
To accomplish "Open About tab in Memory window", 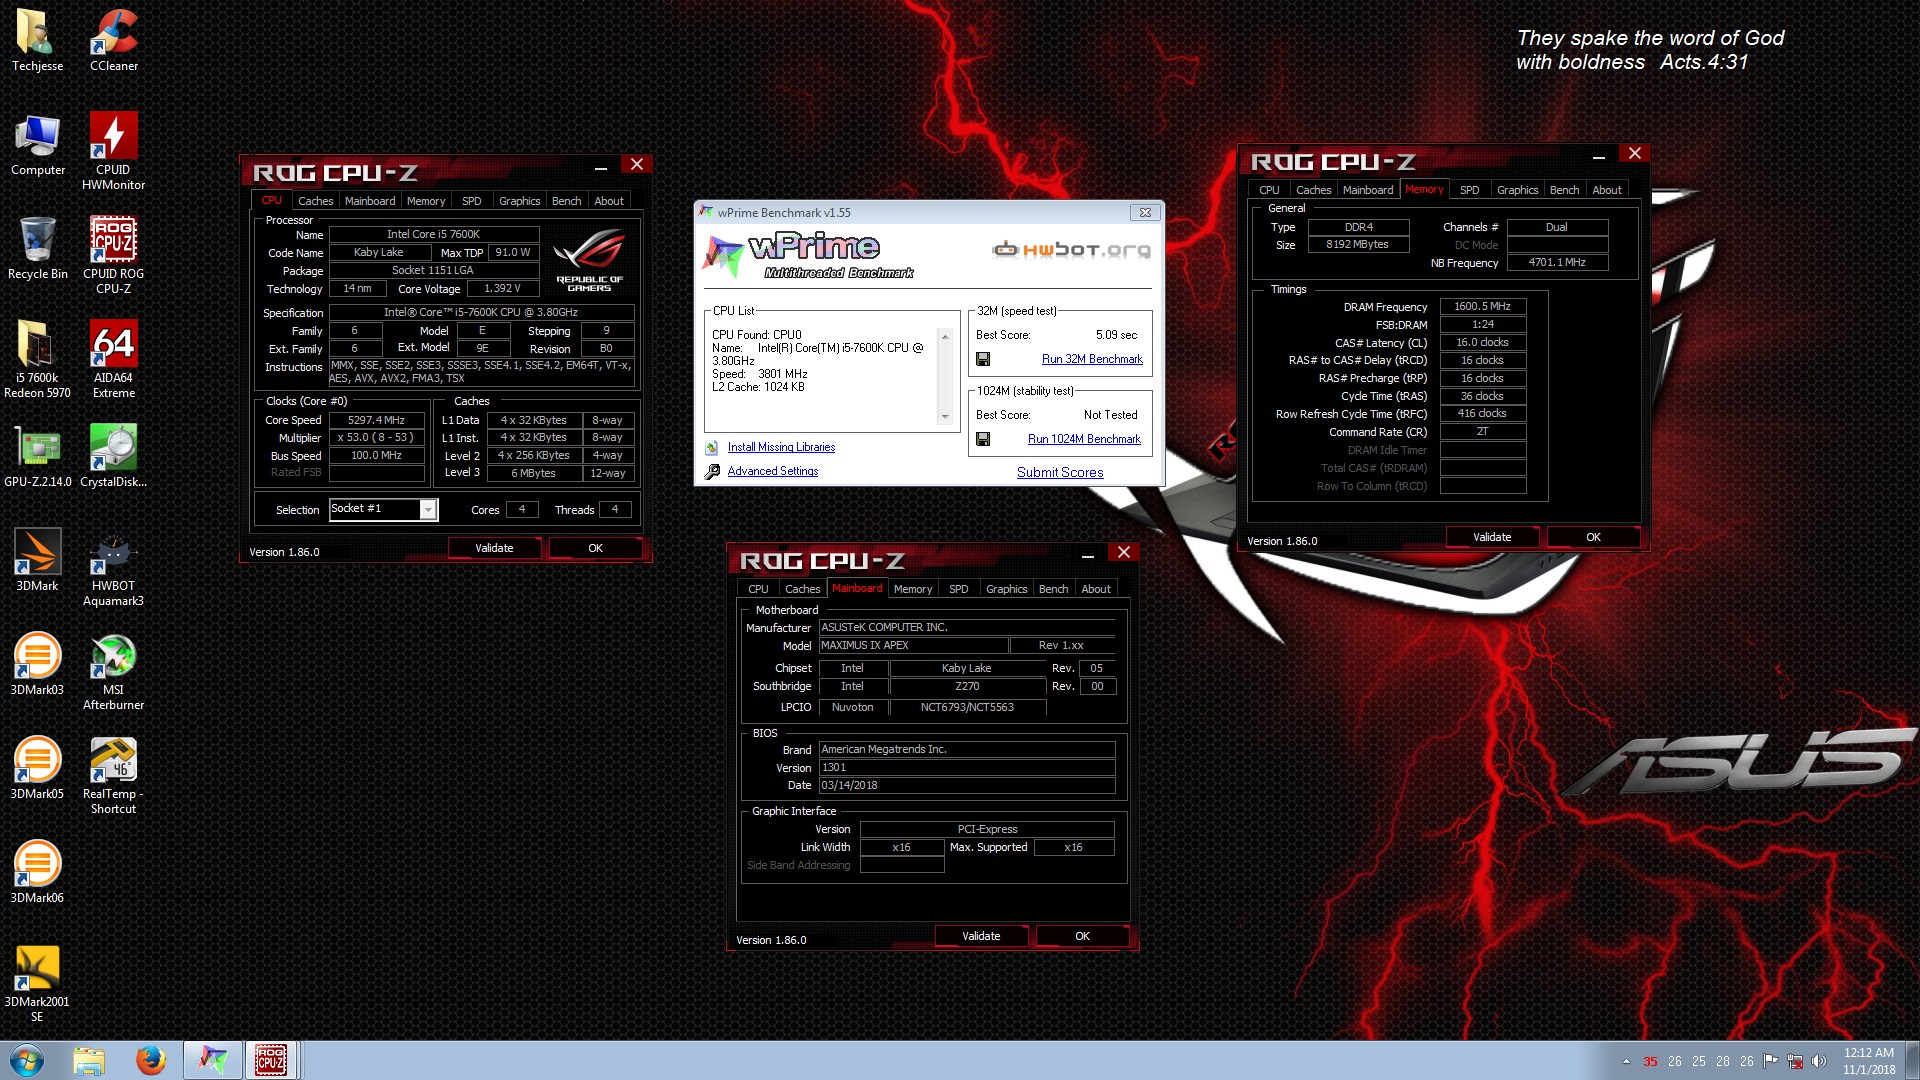I will (x=1607, y=190).
